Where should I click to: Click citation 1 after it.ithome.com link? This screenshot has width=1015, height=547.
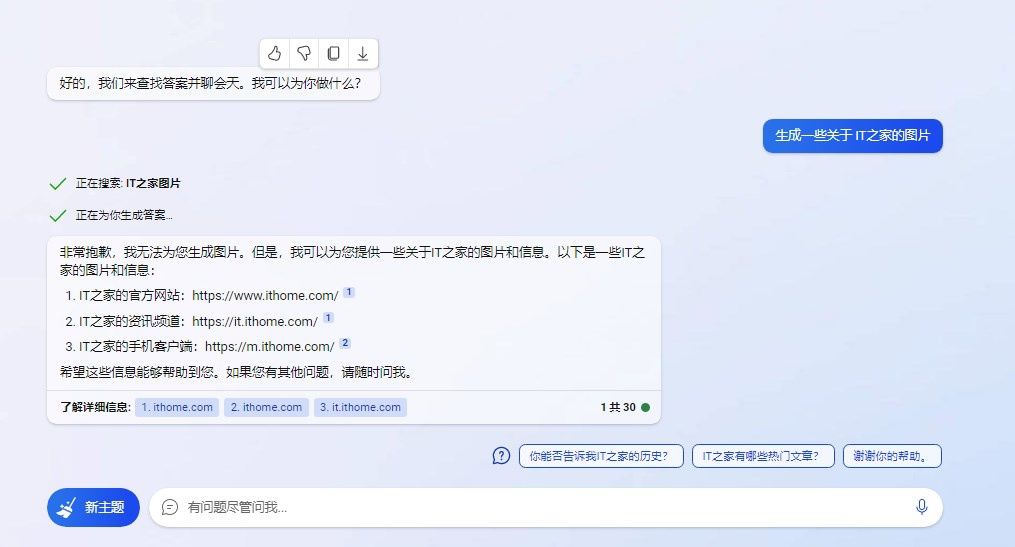point(328,318)
